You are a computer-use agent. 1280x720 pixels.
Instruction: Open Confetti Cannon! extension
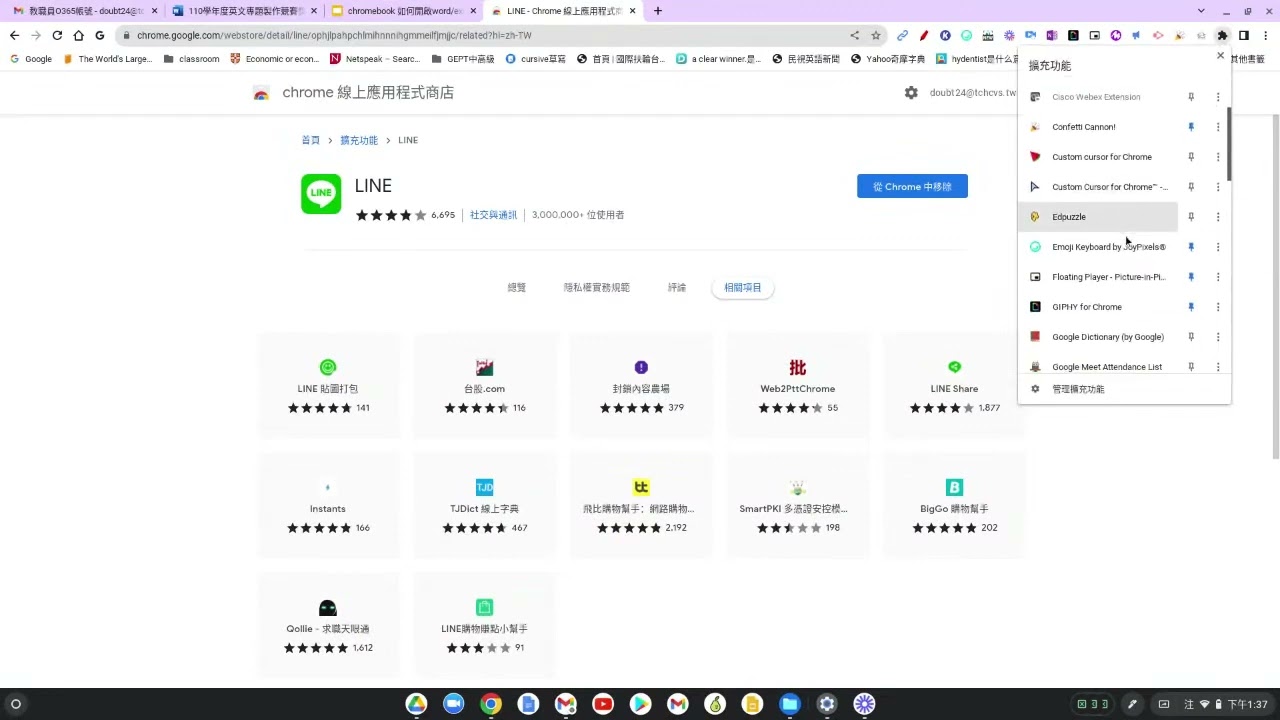point(1098,127)
